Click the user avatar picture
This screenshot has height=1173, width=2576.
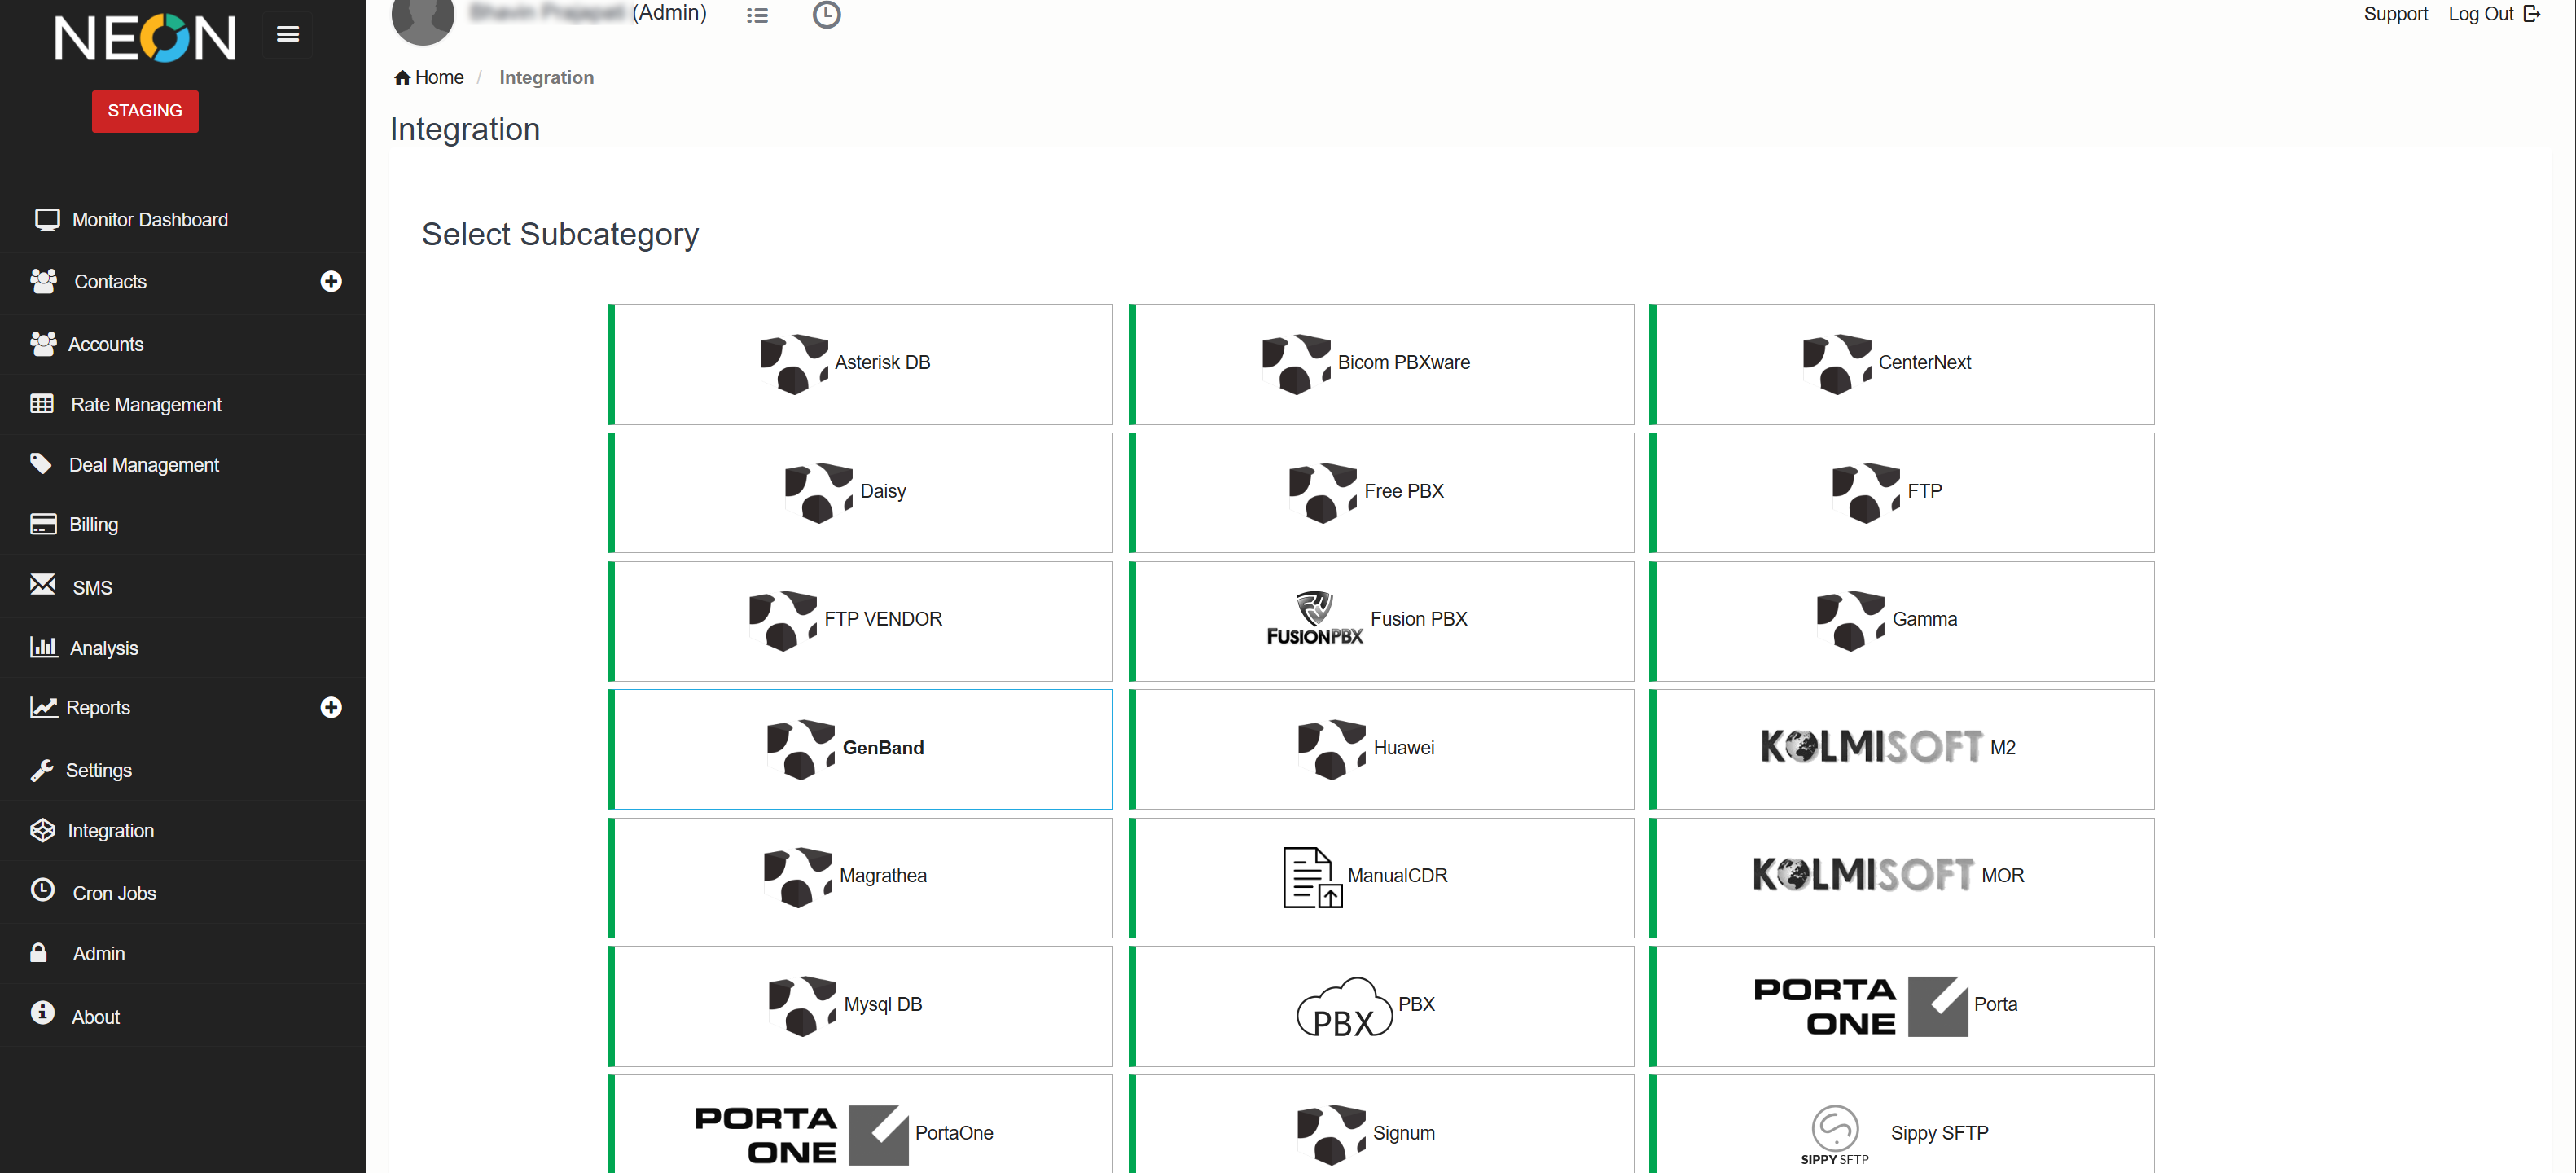pos(422,18)
